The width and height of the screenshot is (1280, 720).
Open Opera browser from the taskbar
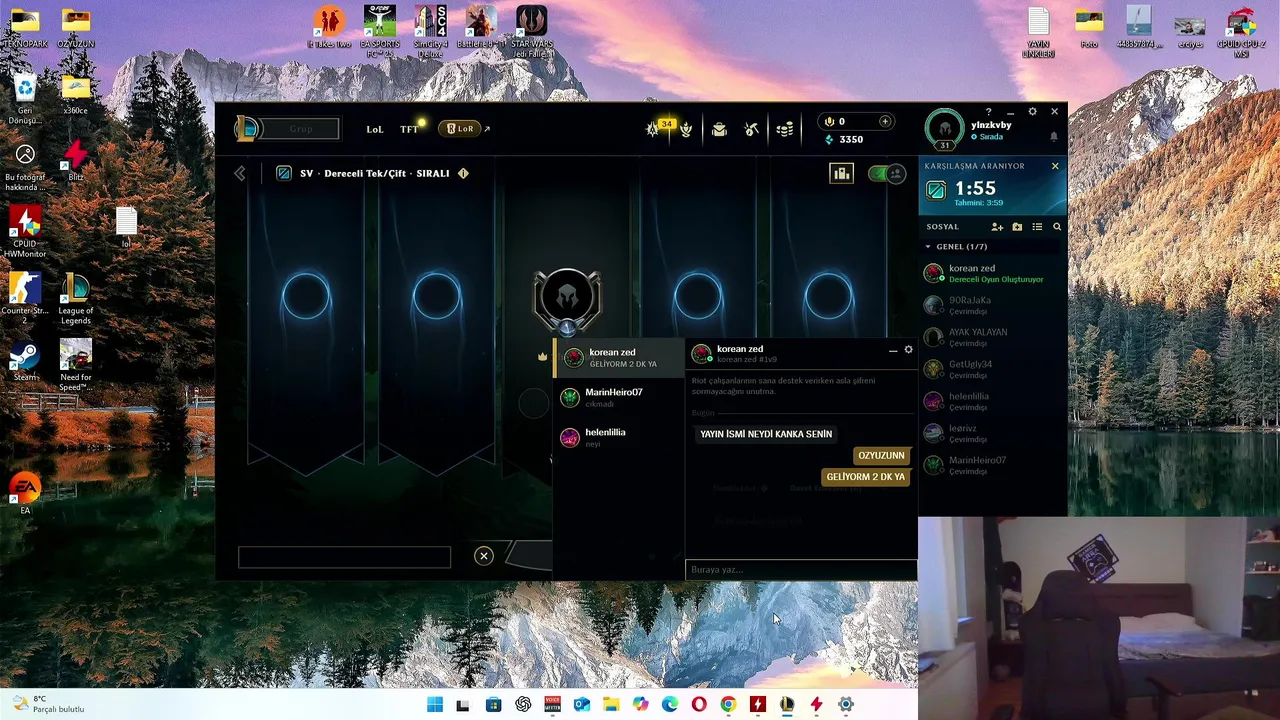point(699,705)
